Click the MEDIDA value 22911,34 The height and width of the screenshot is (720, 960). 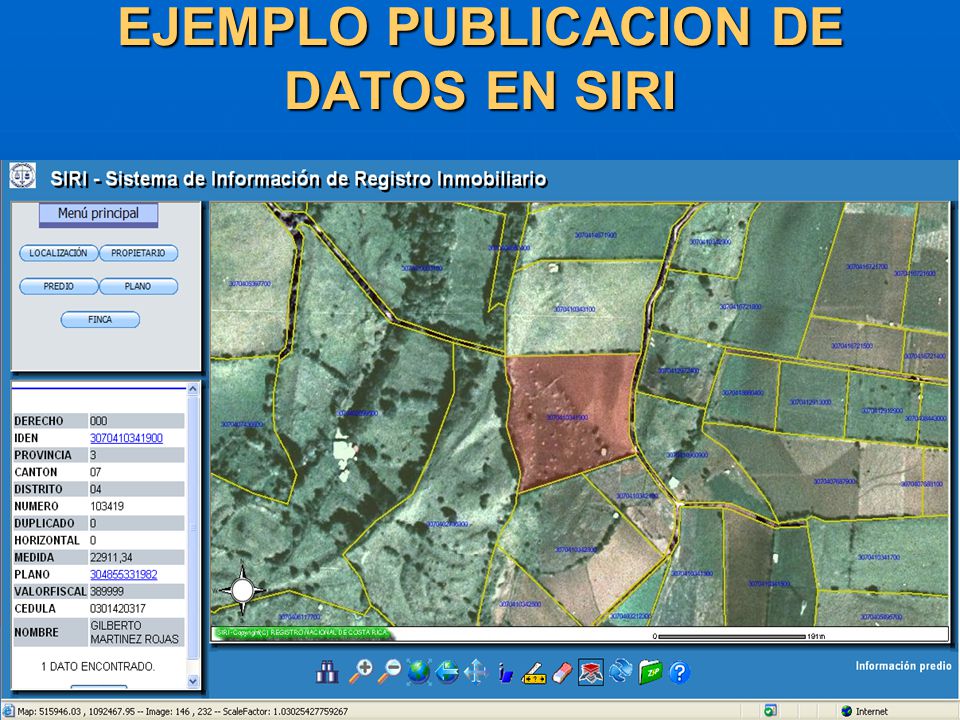[111, 557]
